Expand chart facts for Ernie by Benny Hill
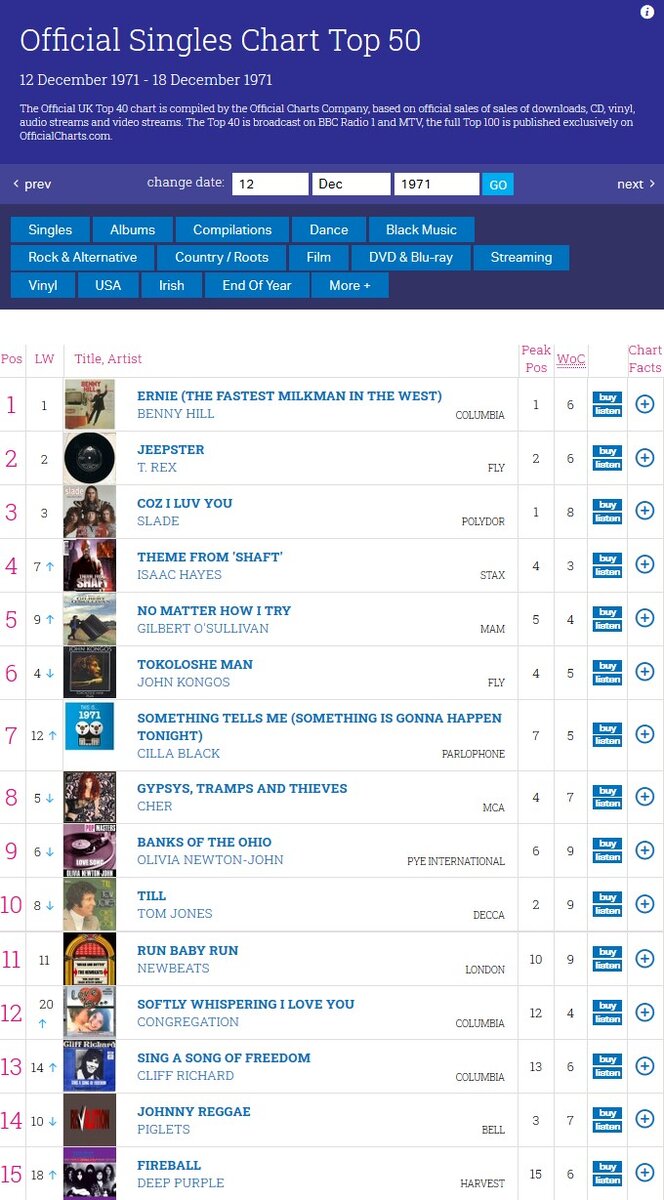 (645, 404)
